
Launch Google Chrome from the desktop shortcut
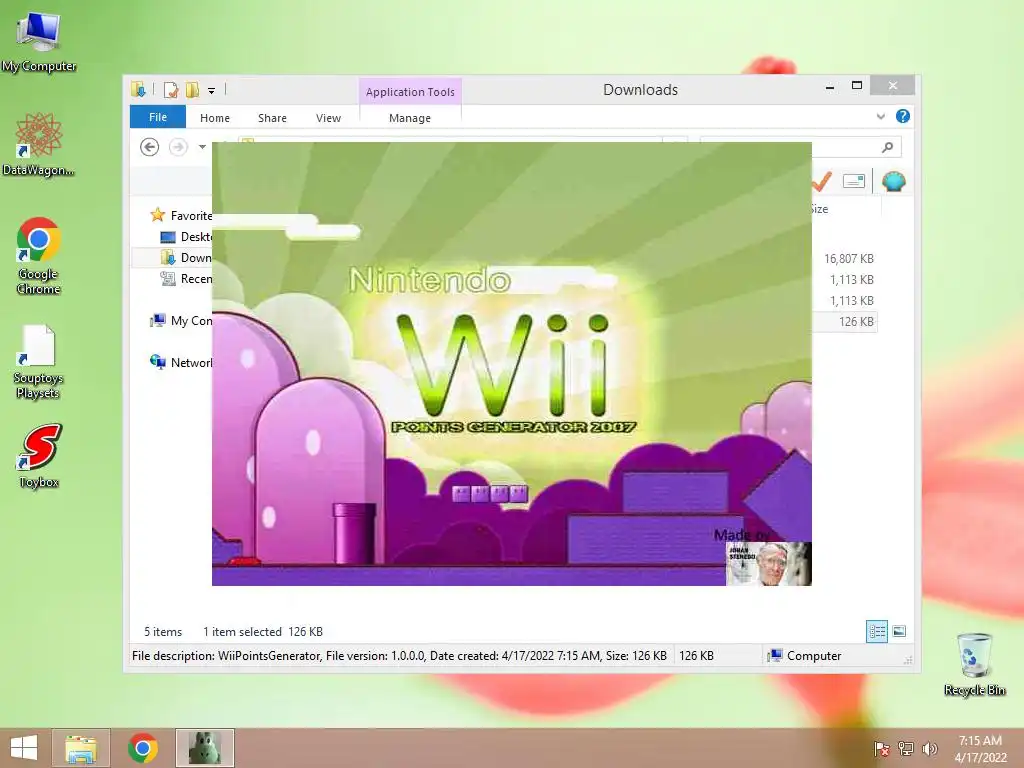click(x=39, y=255)
